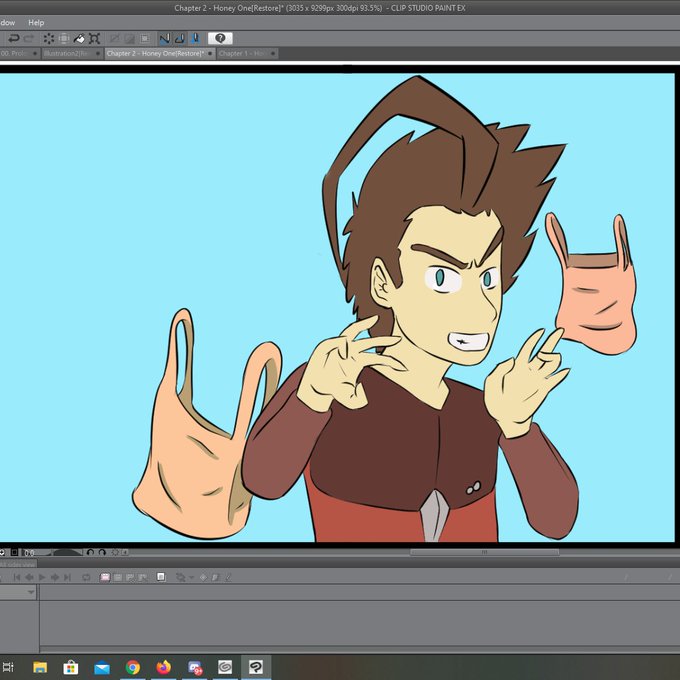Open the keyframe interpolation dropdown arrow
680x680 pixels.
pyautogui.click(x=192, y=577)
